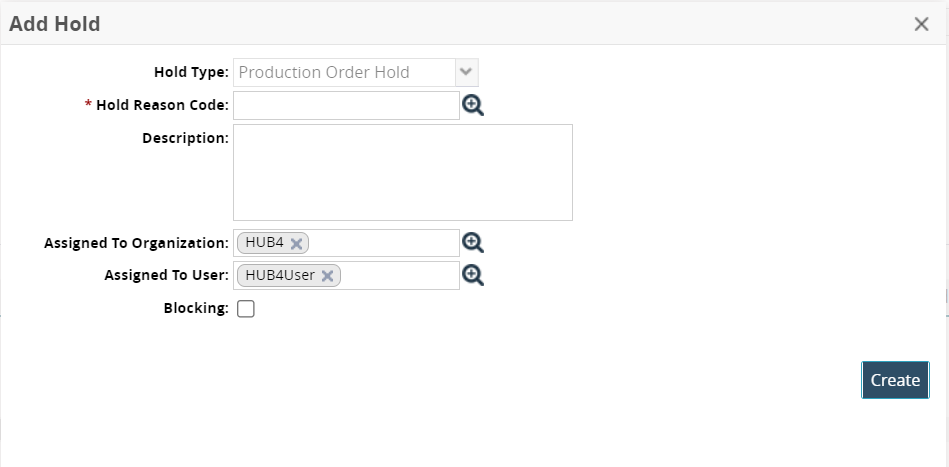Click the Blocking label text
949x467 pixels.
[x=196, y=308]
